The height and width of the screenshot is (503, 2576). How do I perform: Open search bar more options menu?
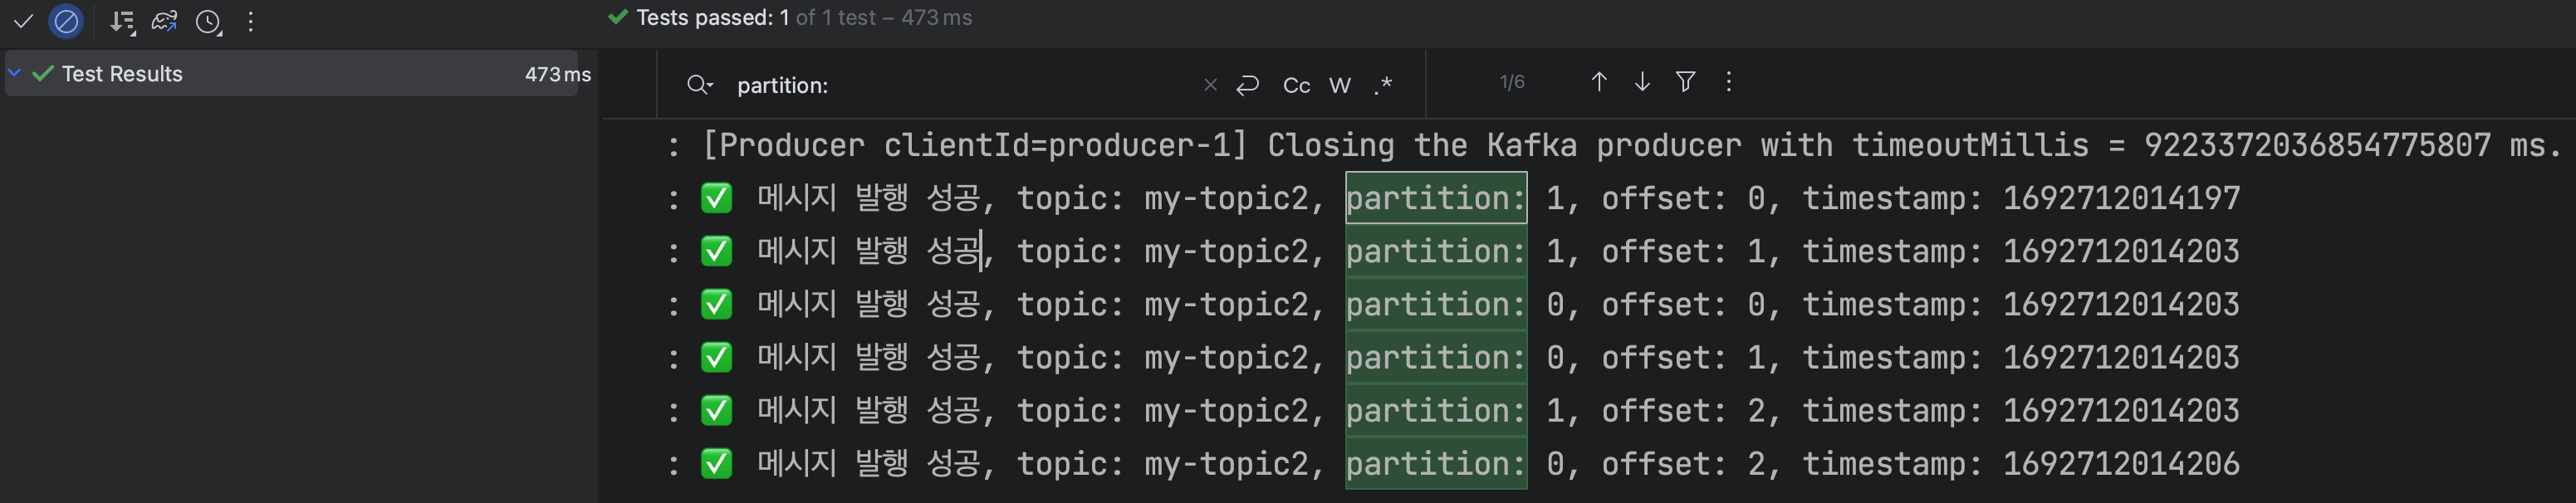[x=1729, y=82]
